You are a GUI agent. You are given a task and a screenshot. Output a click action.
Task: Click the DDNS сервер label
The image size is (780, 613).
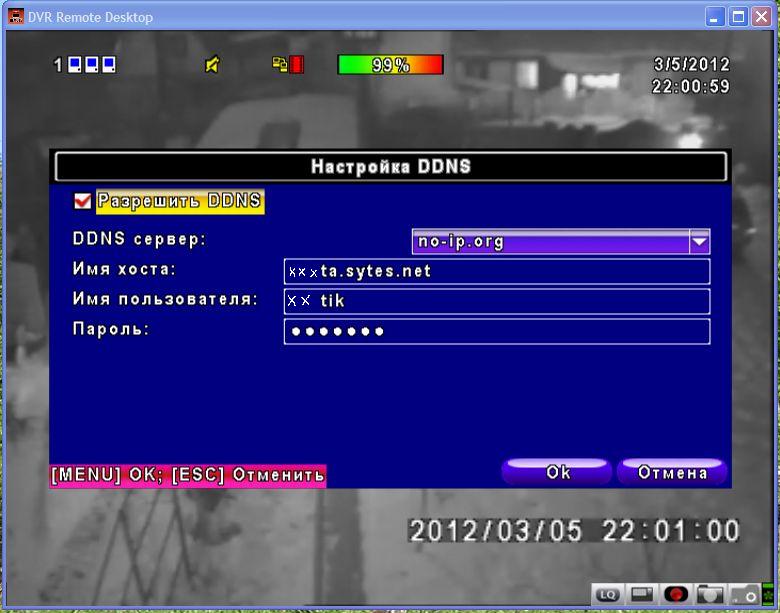[139, 239]
